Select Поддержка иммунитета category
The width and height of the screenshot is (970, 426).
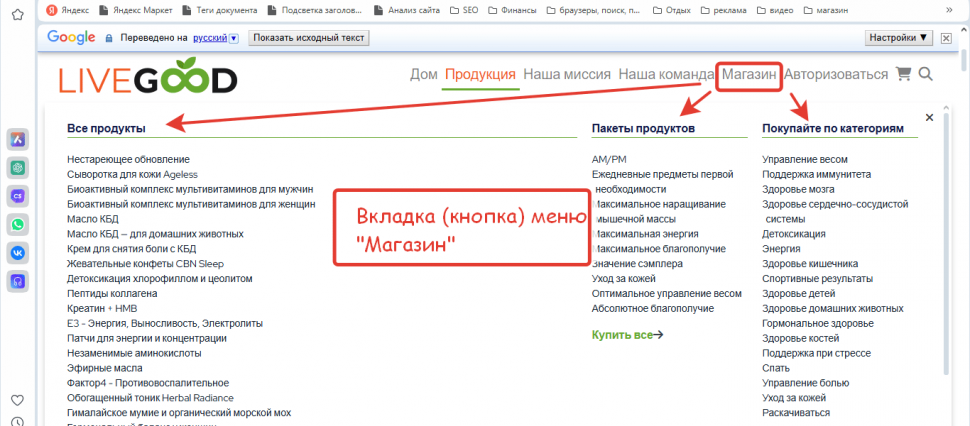(x=817, y=174)
